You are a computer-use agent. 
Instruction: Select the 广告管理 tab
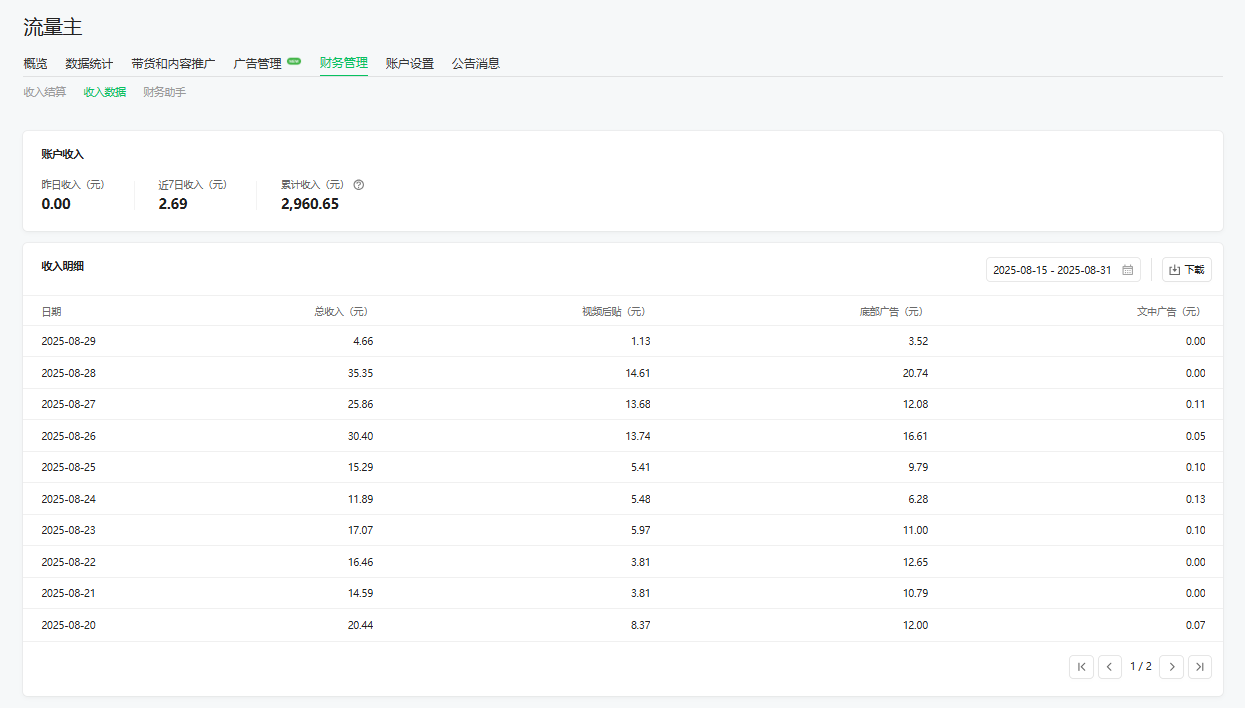(257, 64)
